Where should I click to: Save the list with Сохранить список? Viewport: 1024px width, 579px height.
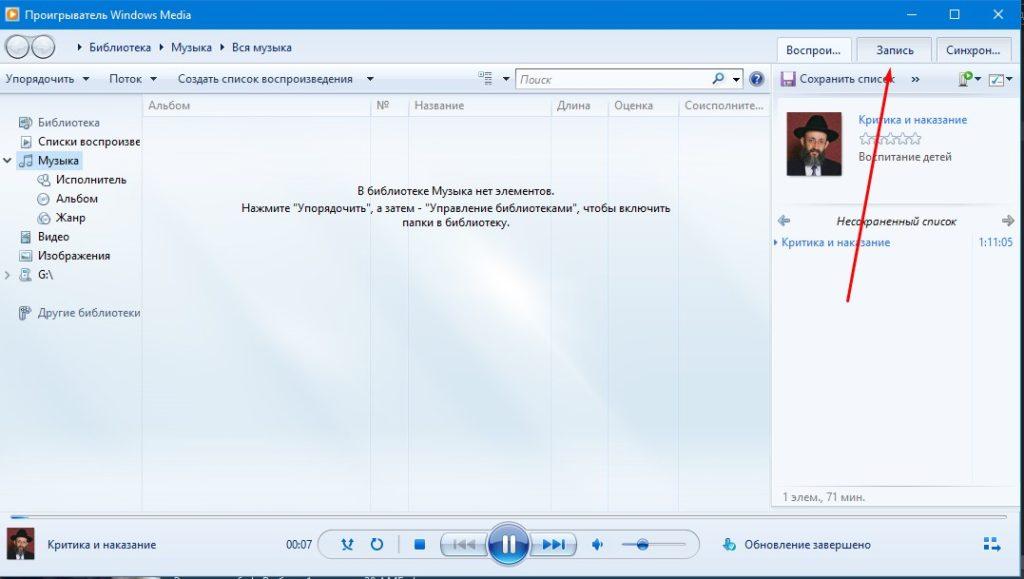pos(837,79)
